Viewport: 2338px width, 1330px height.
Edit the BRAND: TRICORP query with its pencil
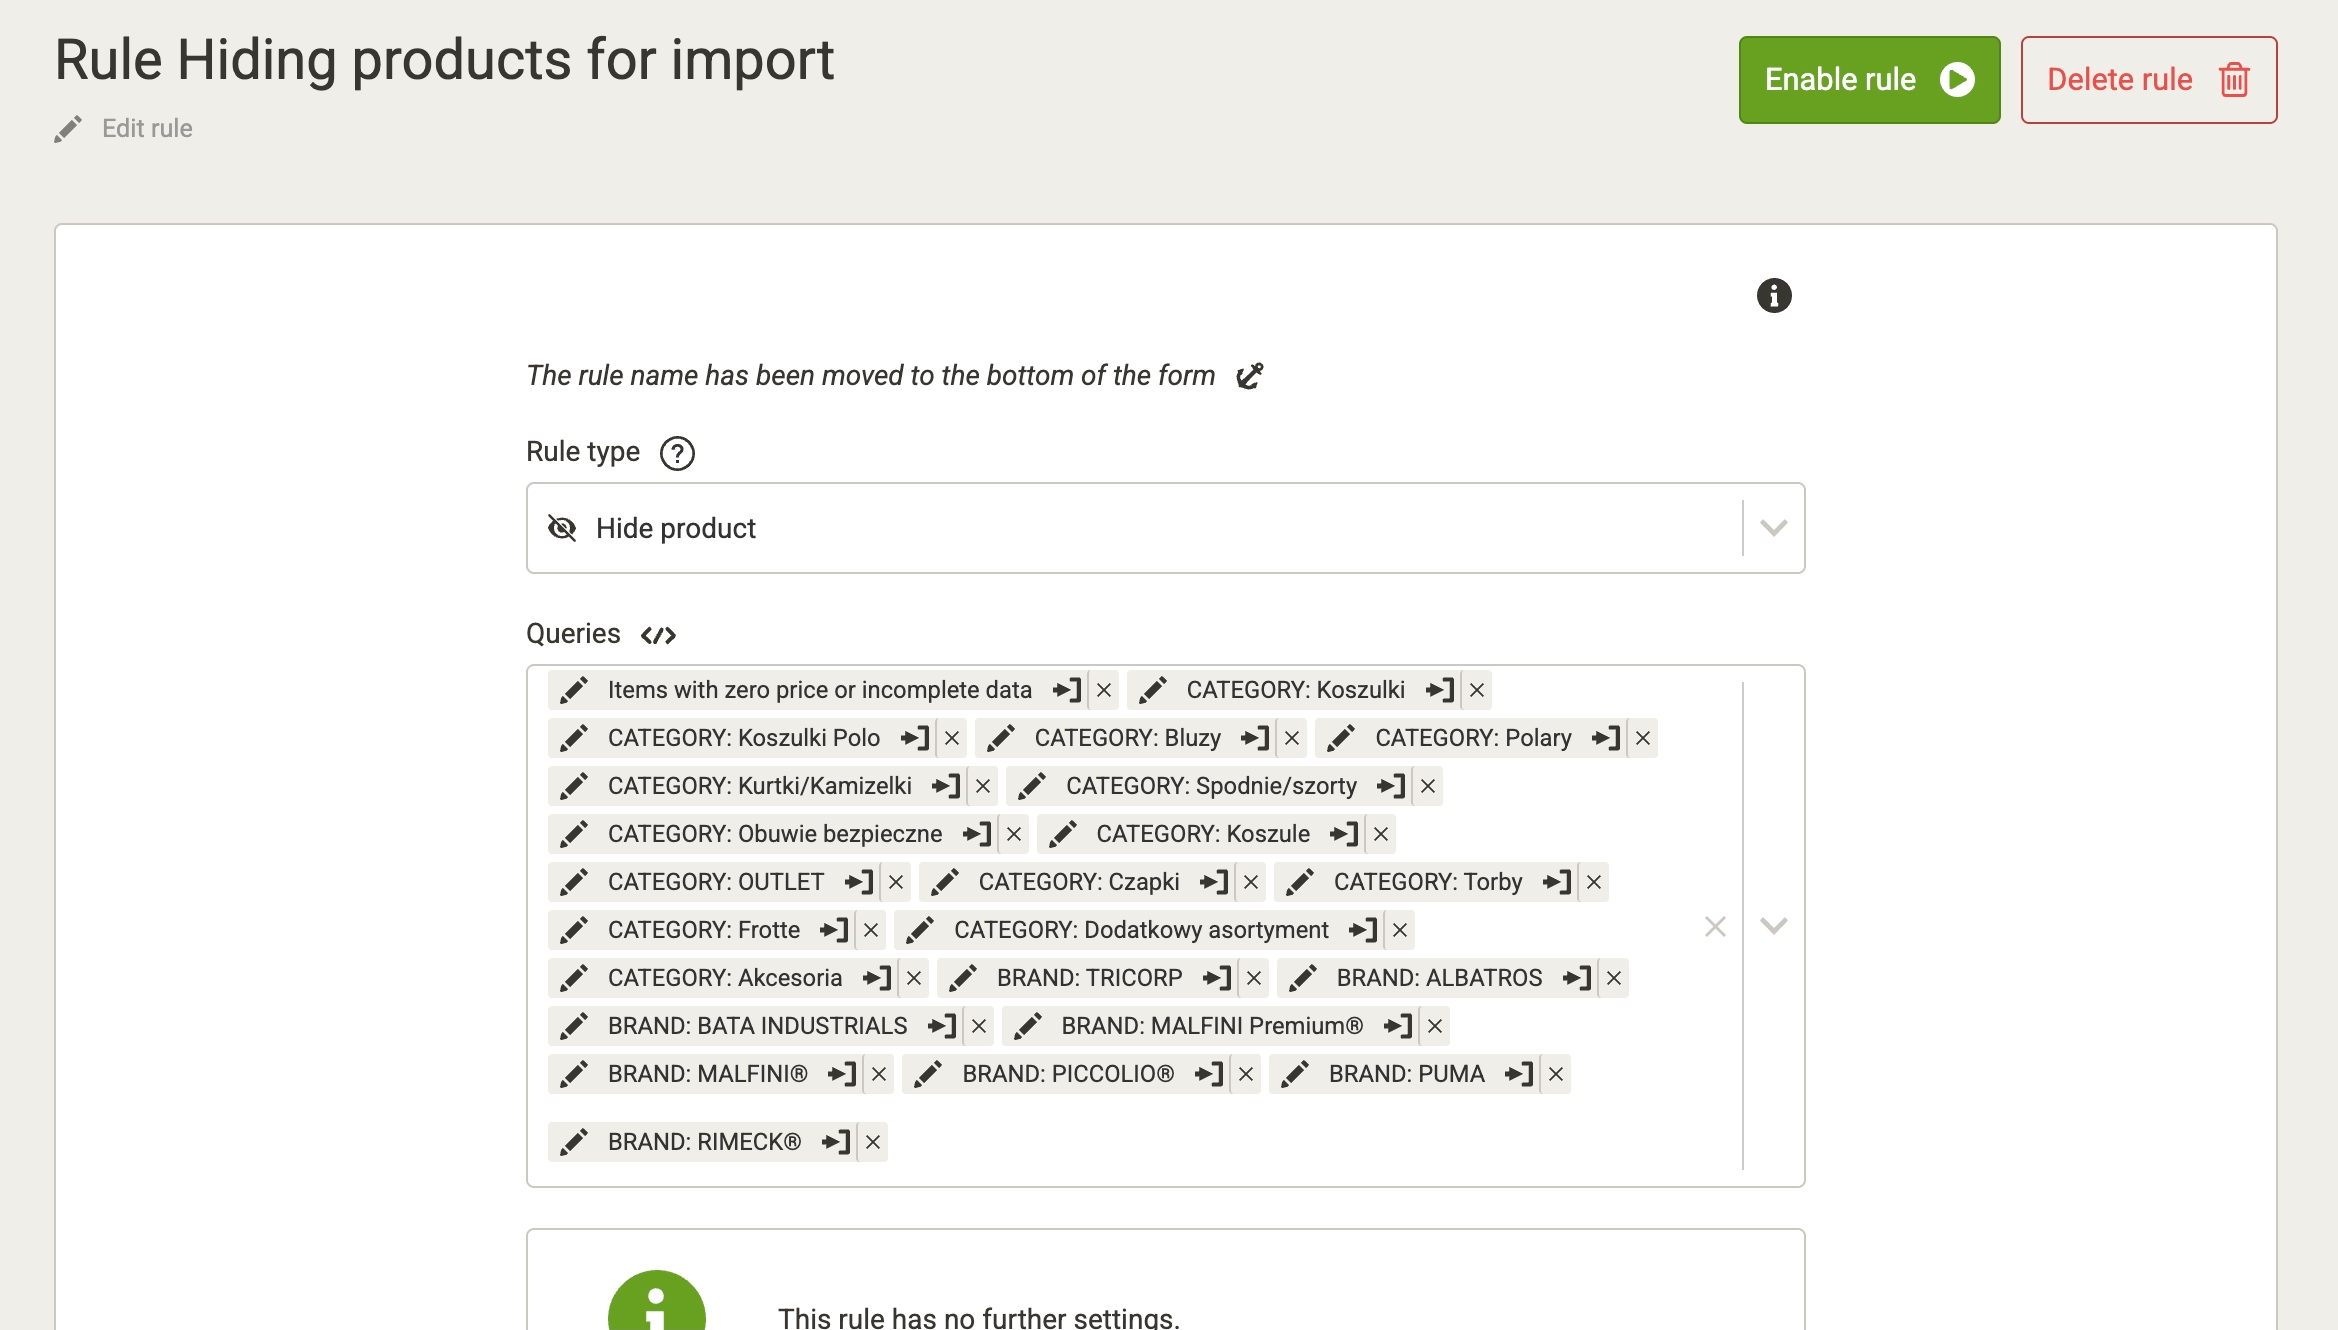963,978
